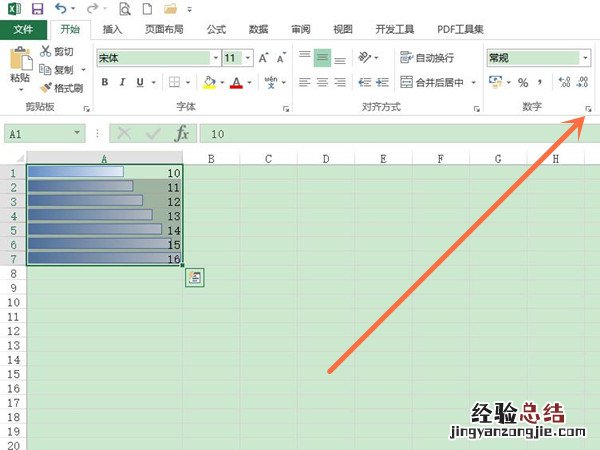Click the Quick Analysis icon below the selection
The width and height of the screenshot is (600, 450).
tap(195, 278)
